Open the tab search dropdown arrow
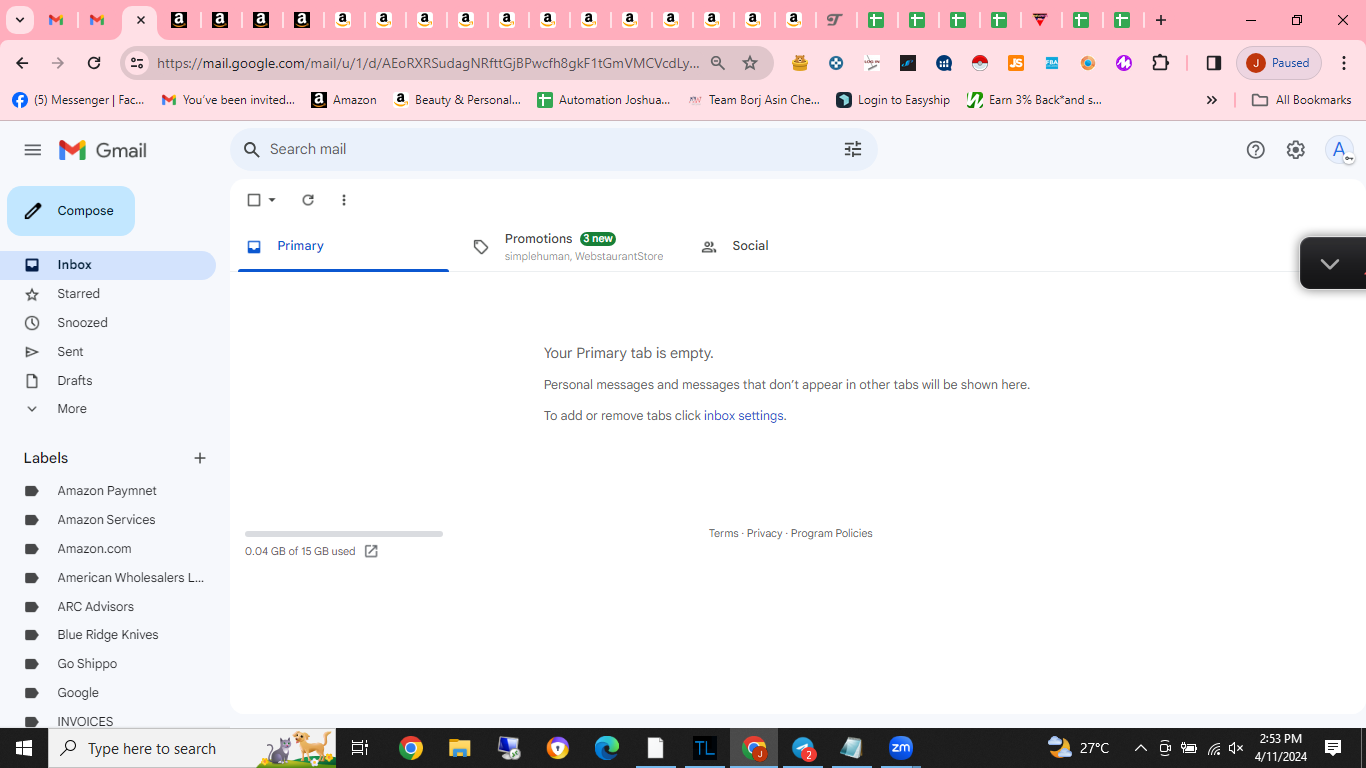This screenshot has height=768, width=1366. click(20, 20)
